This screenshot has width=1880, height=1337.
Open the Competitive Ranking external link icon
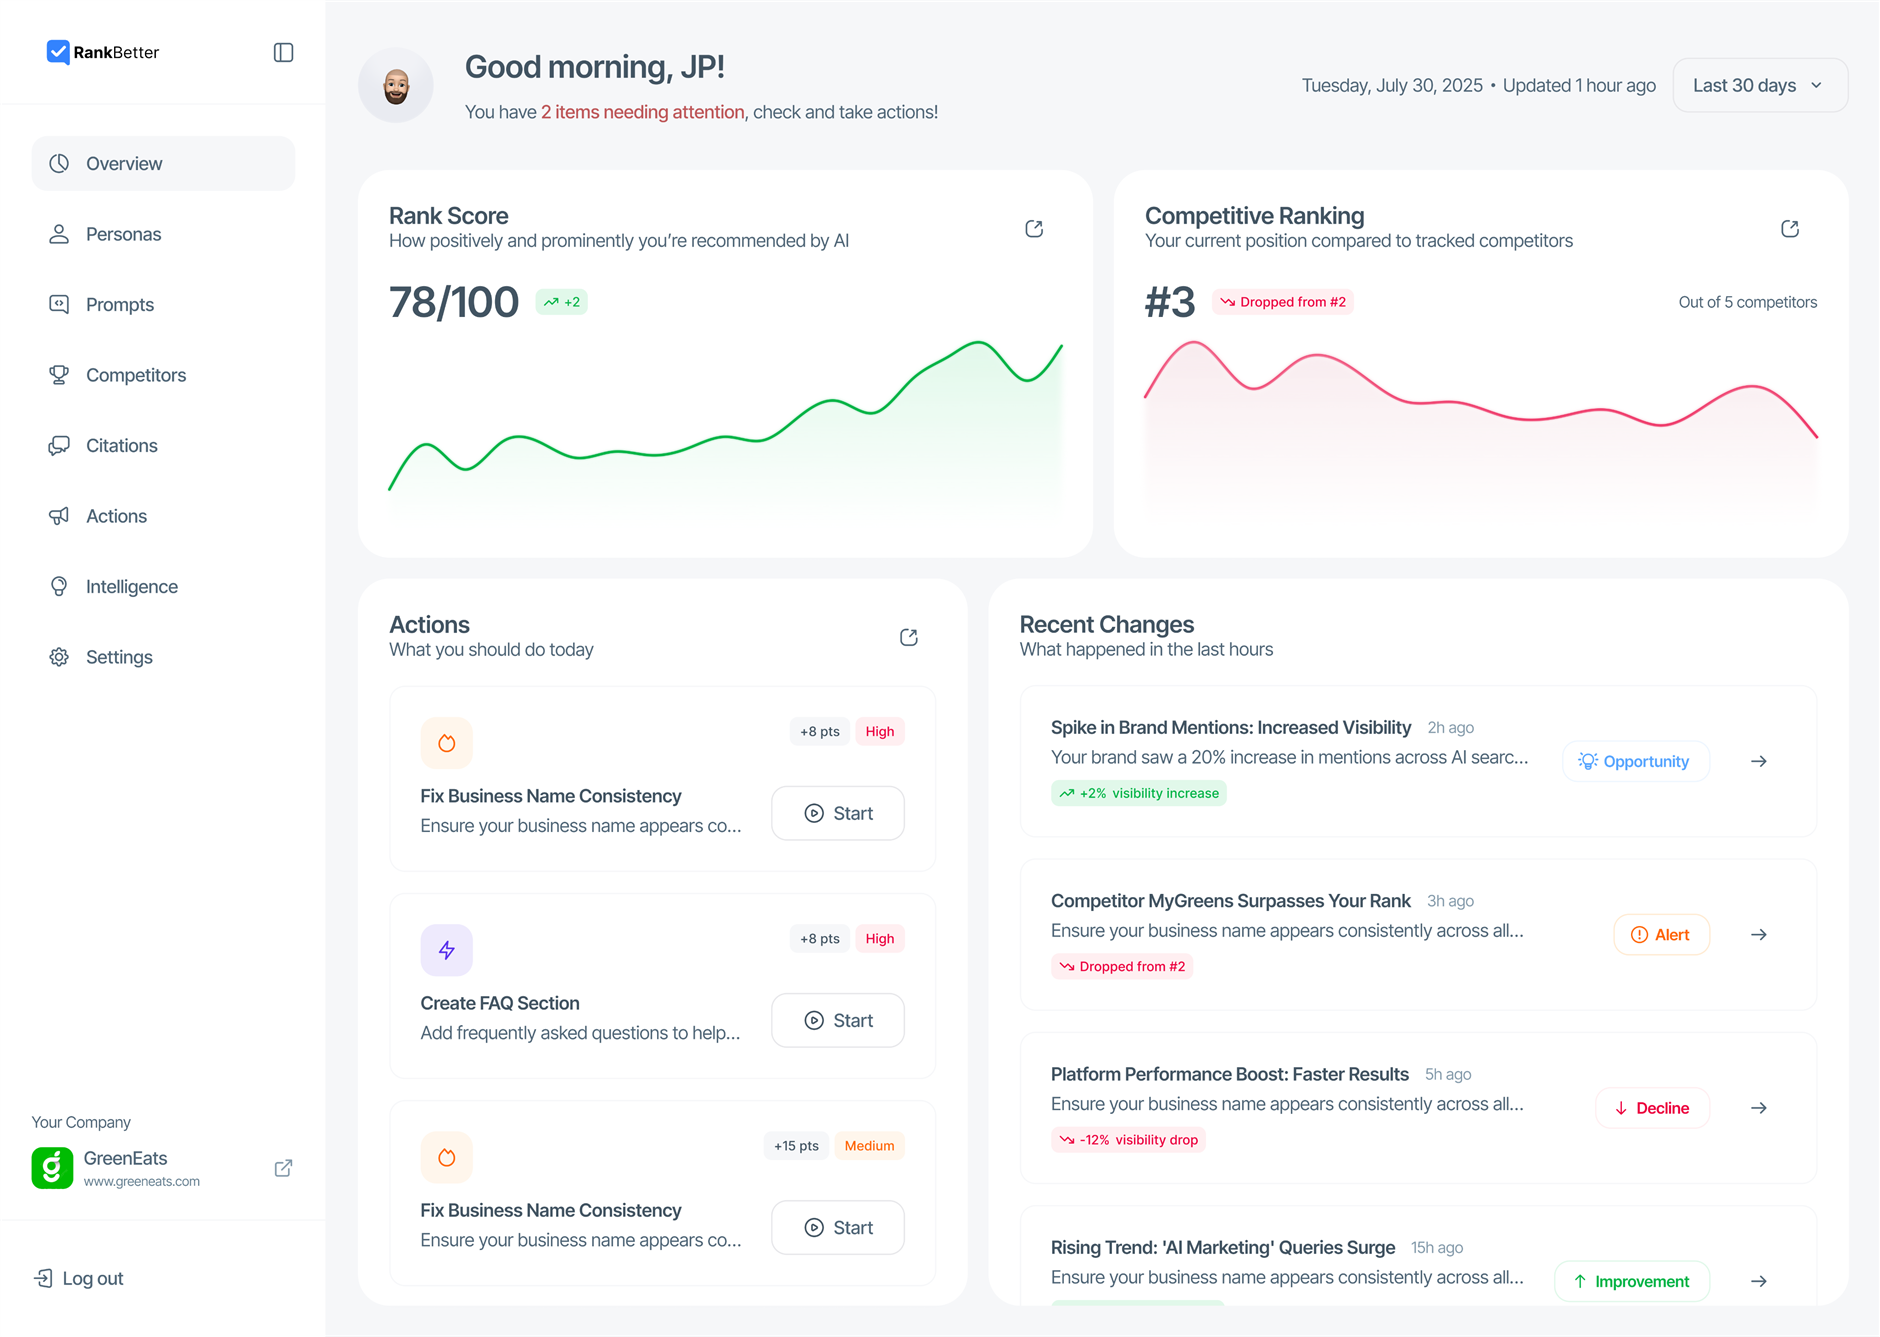point(1790,228)
